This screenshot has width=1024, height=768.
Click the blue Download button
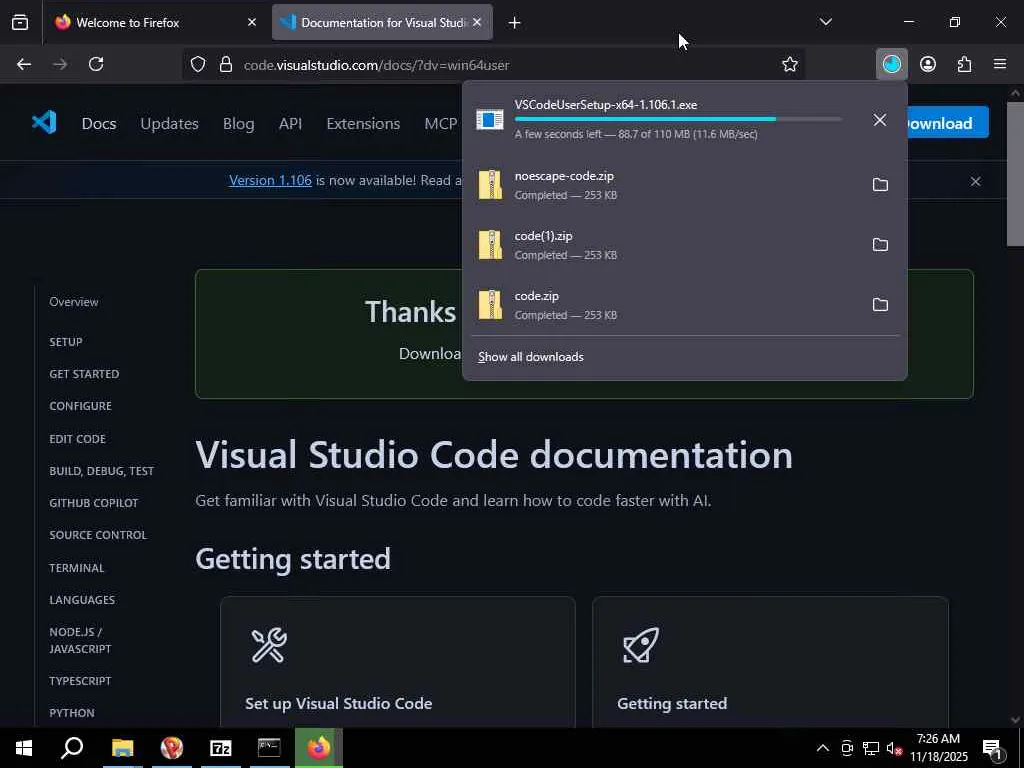click(x=948, y=122)
